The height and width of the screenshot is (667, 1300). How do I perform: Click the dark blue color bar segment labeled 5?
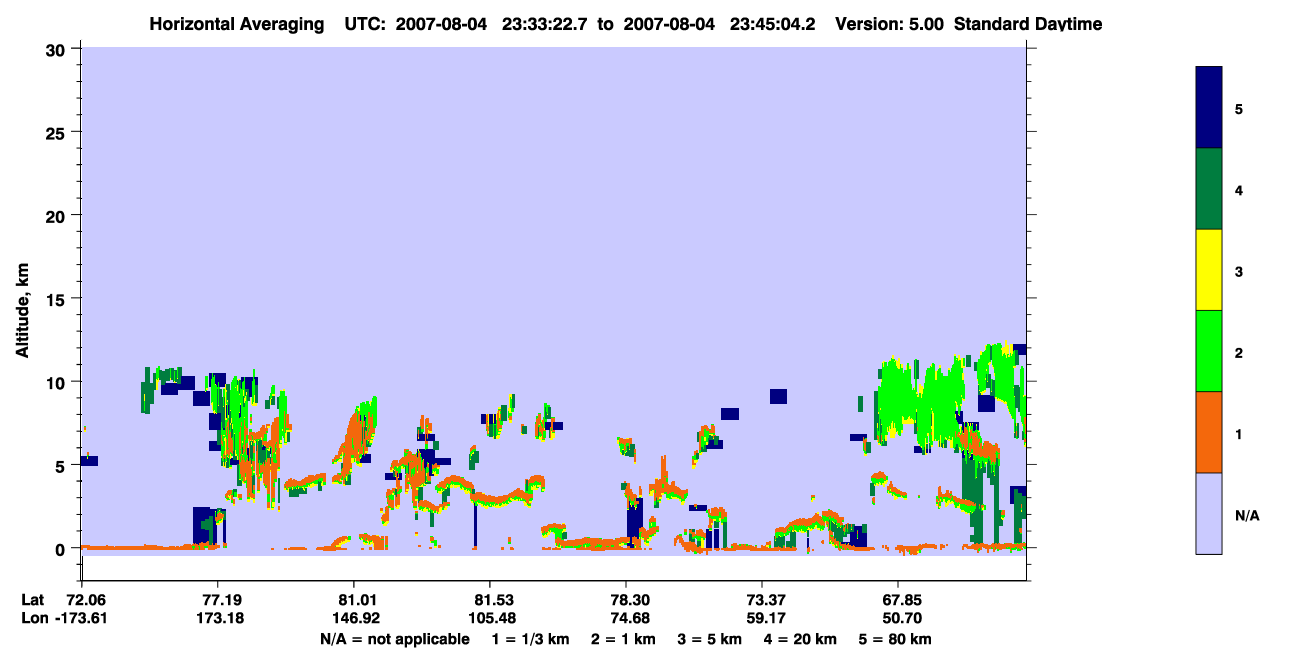point(1209,108)
